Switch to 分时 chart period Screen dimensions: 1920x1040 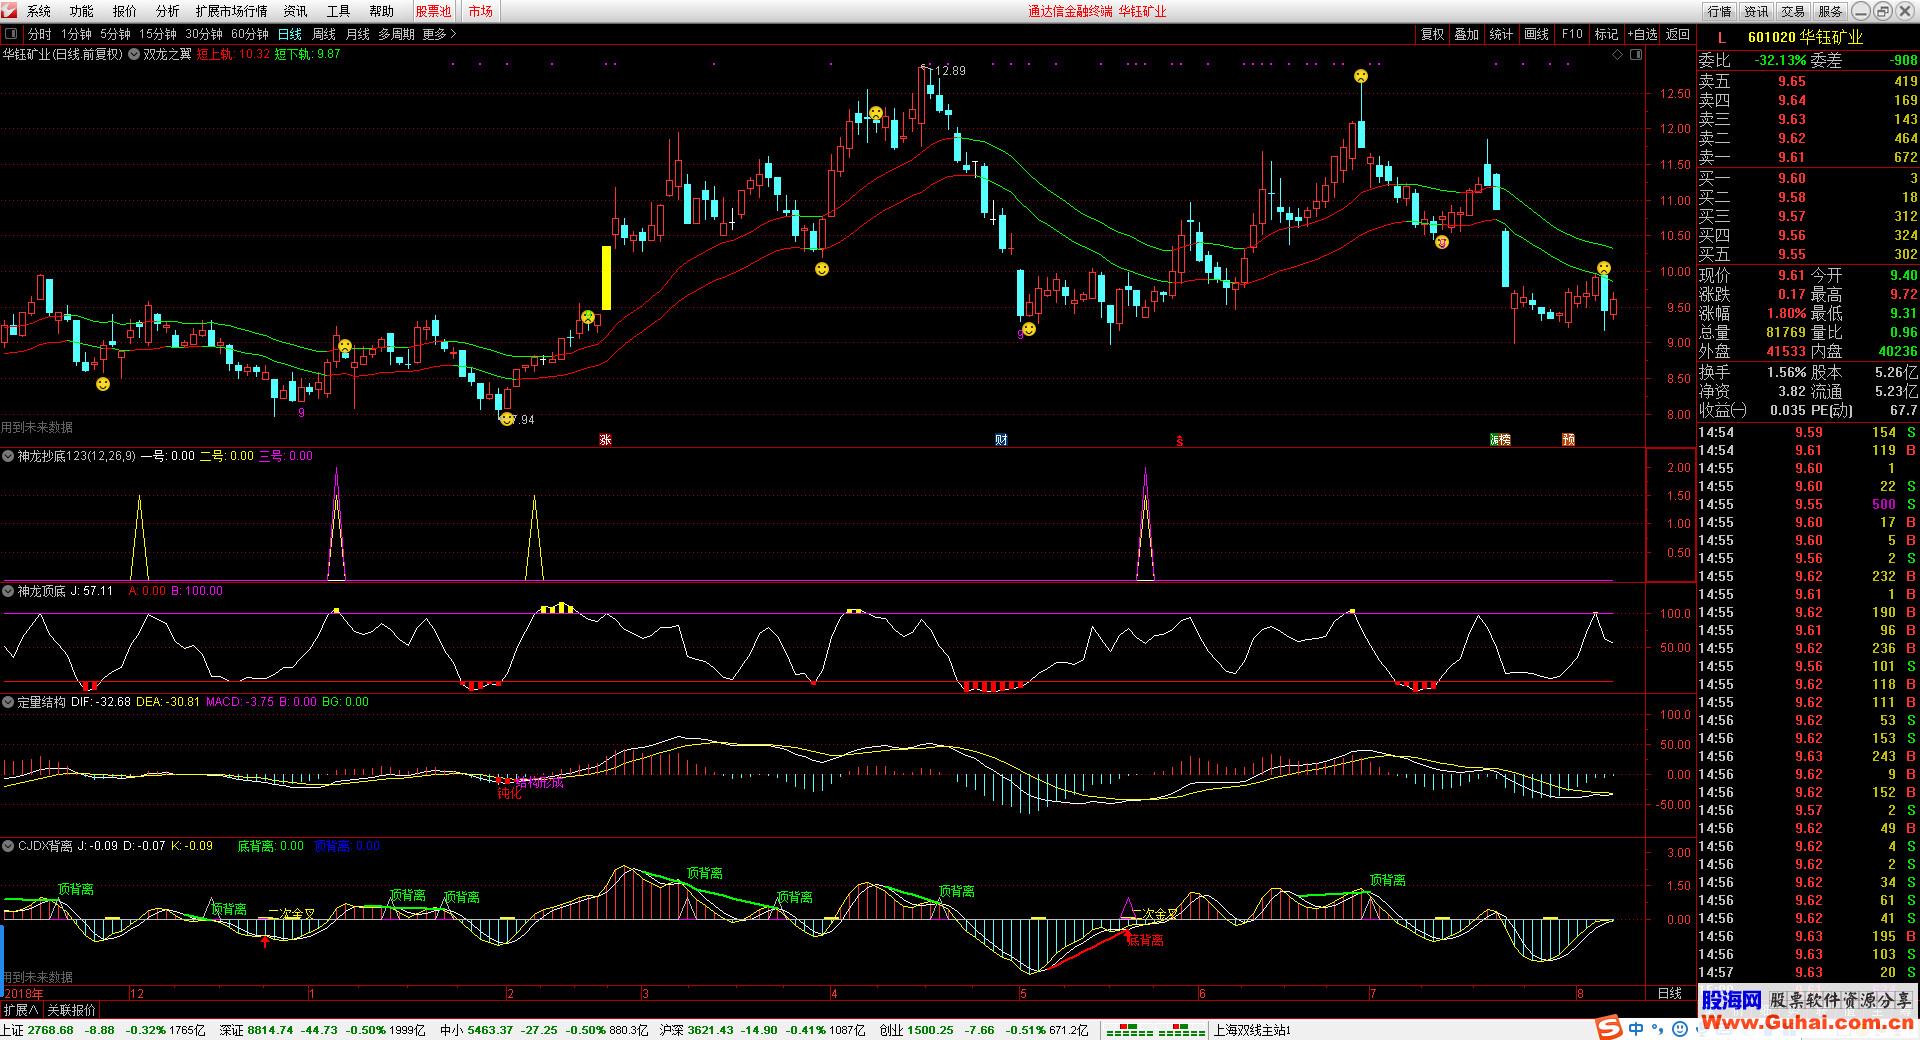39,34
